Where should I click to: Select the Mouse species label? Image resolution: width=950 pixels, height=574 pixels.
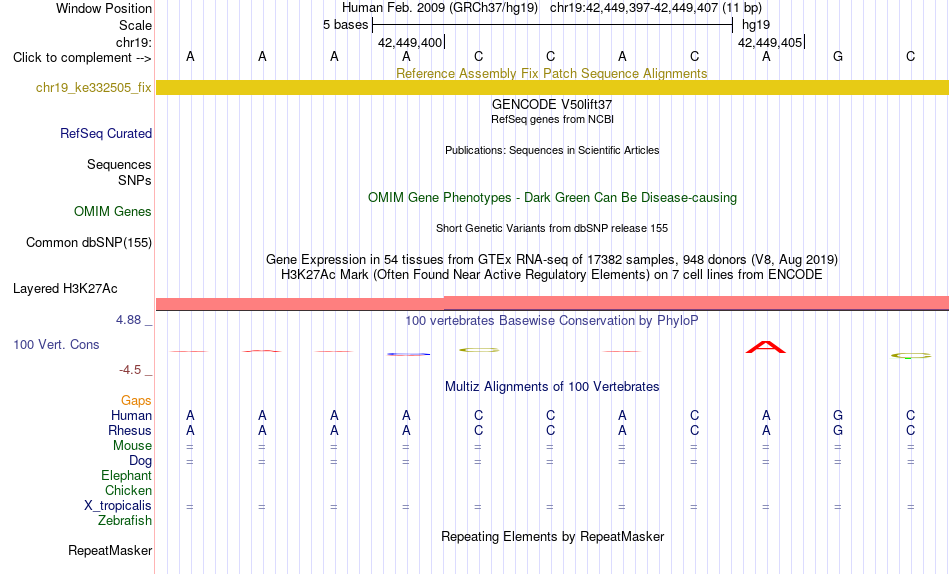tap(132, 446)
